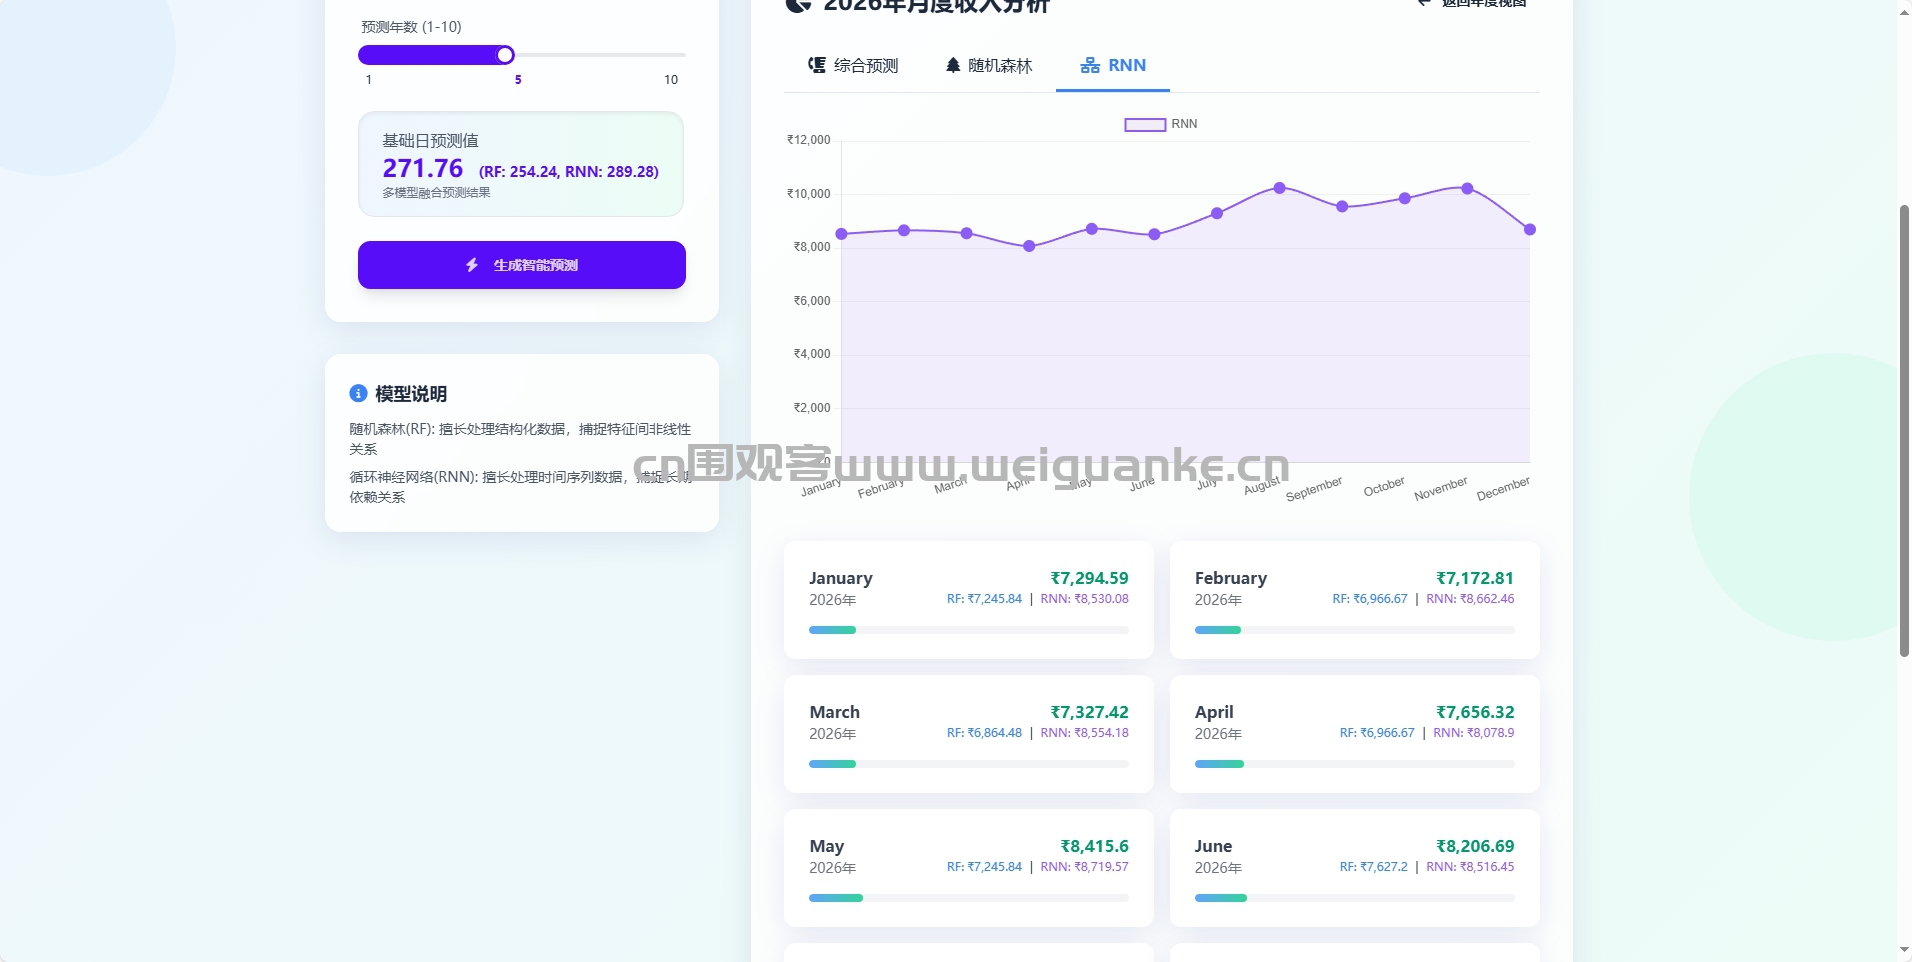Click the August data point on chart
Screen dimensions: 1912x962
pyautogui.click(x=1279, y=188)
